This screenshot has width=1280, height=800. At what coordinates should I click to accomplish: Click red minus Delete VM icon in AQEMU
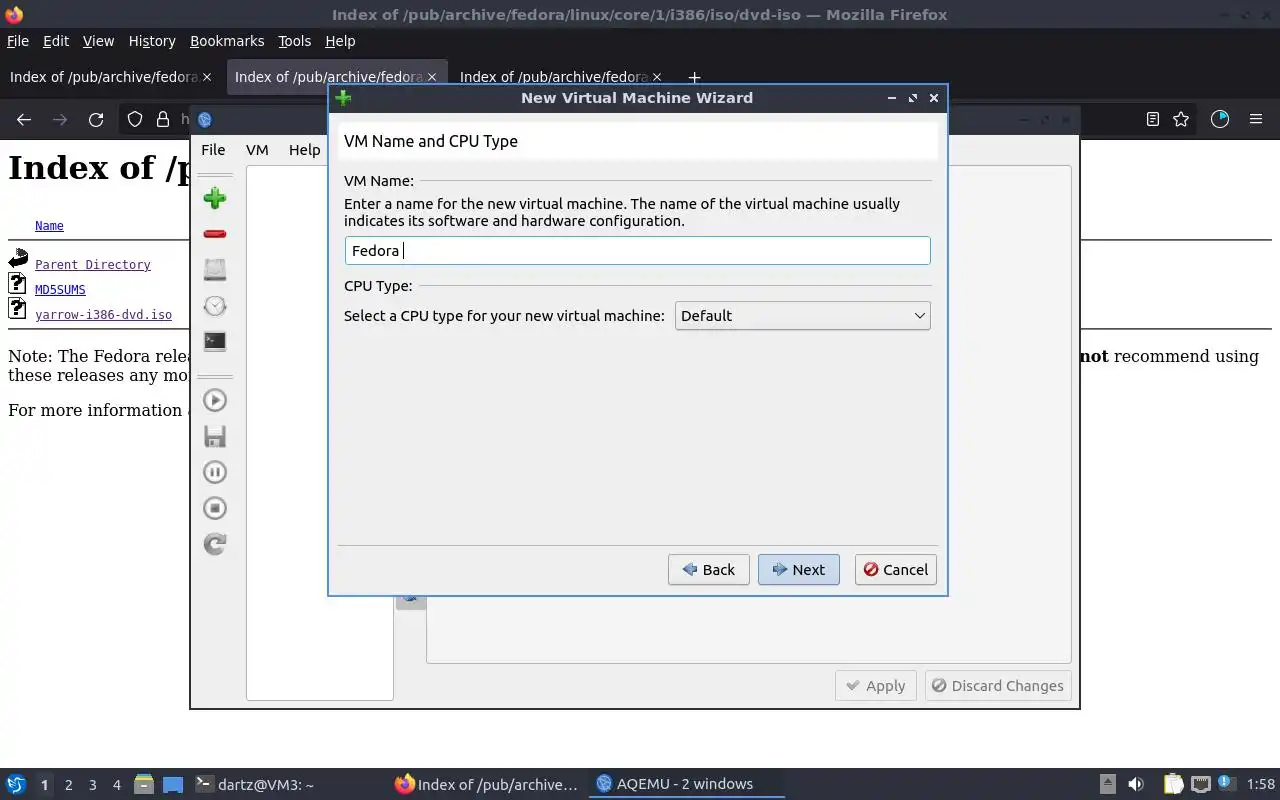(x=214, y=234)
